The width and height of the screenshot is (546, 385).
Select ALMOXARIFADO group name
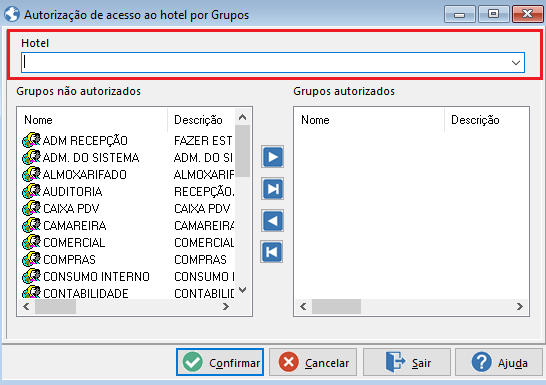85,175
